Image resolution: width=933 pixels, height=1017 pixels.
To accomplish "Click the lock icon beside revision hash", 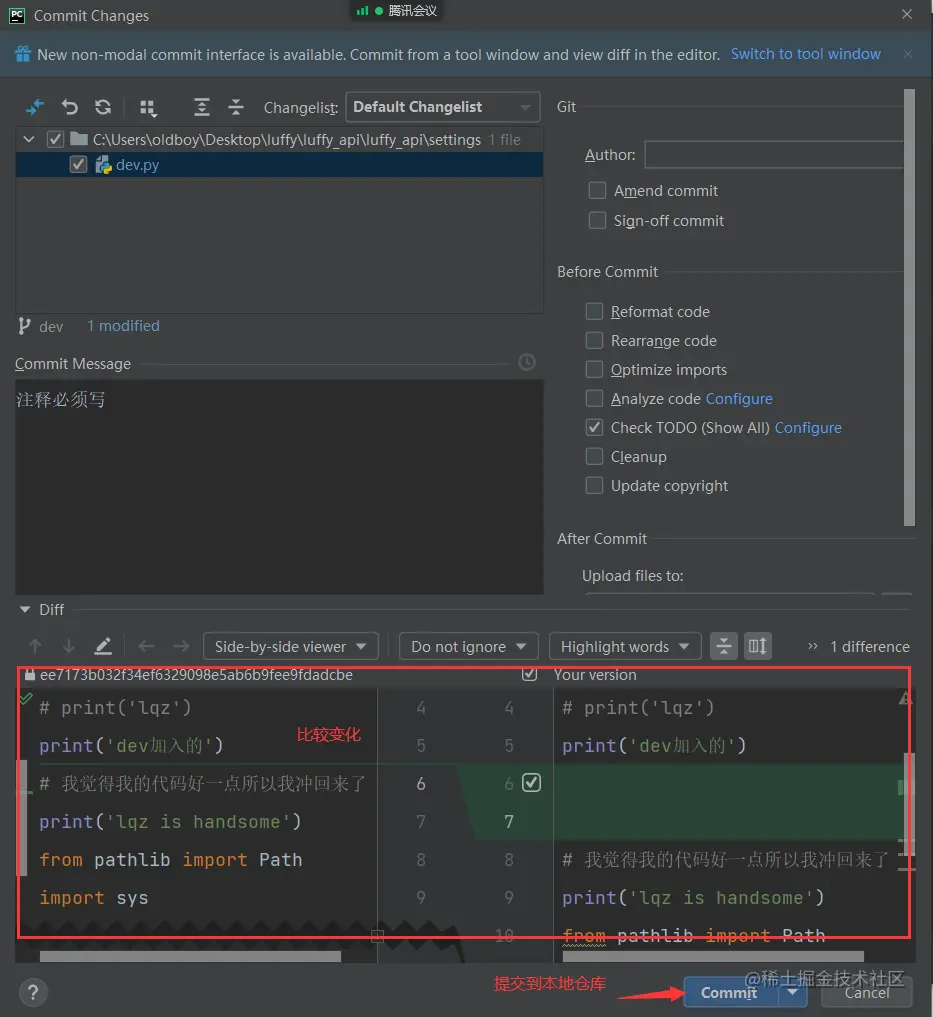I will tap(29, 675).
